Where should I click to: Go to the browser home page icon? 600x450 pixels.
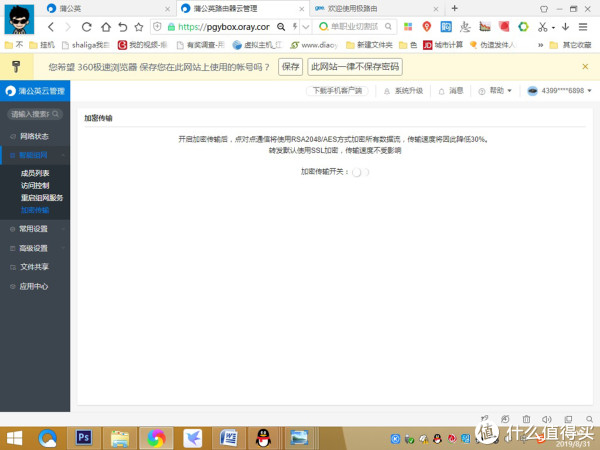tap(106, 27)
